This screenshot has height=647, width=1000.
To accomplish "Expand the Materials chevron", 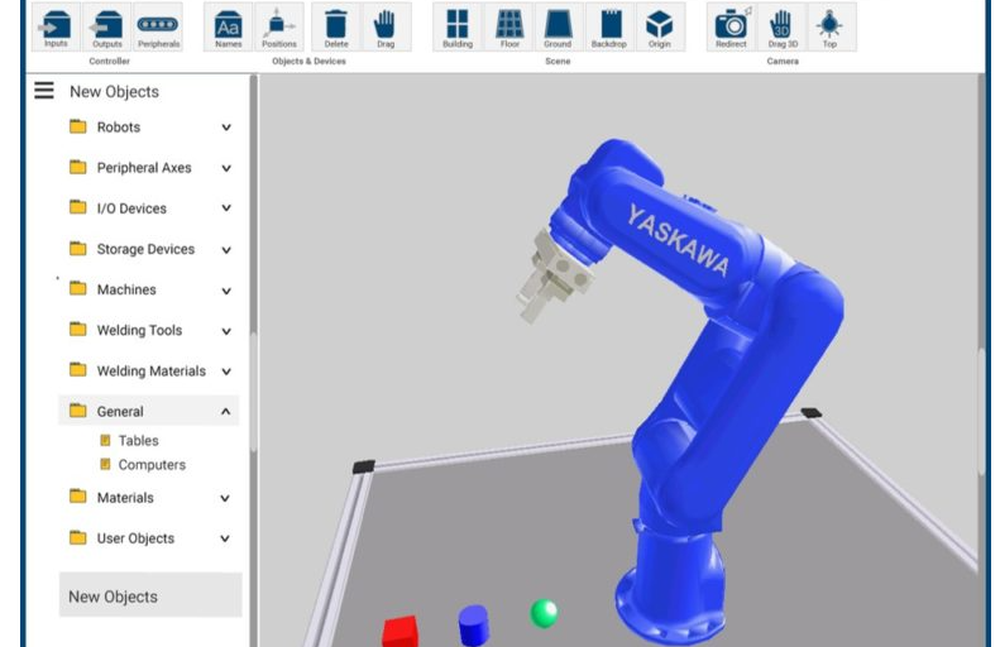I will click(225, 498).
